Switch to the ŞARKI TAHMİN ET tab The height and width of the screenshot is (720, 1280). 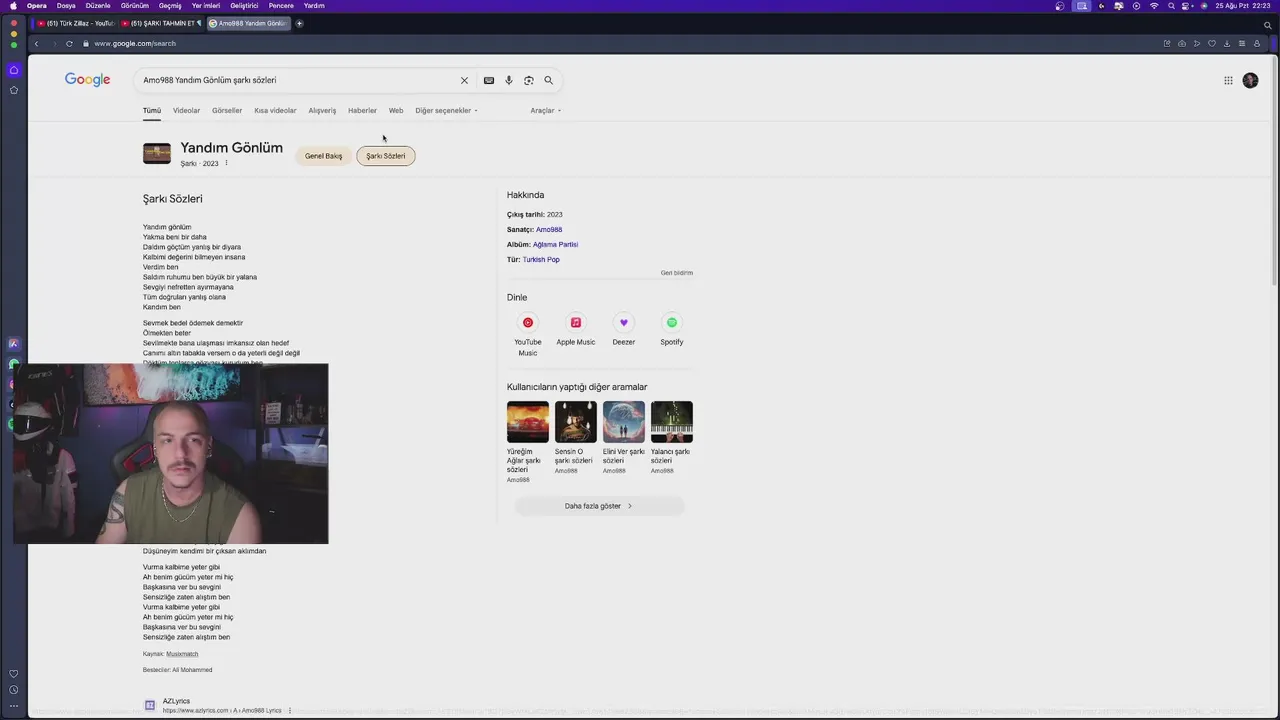tap(161, 23)
